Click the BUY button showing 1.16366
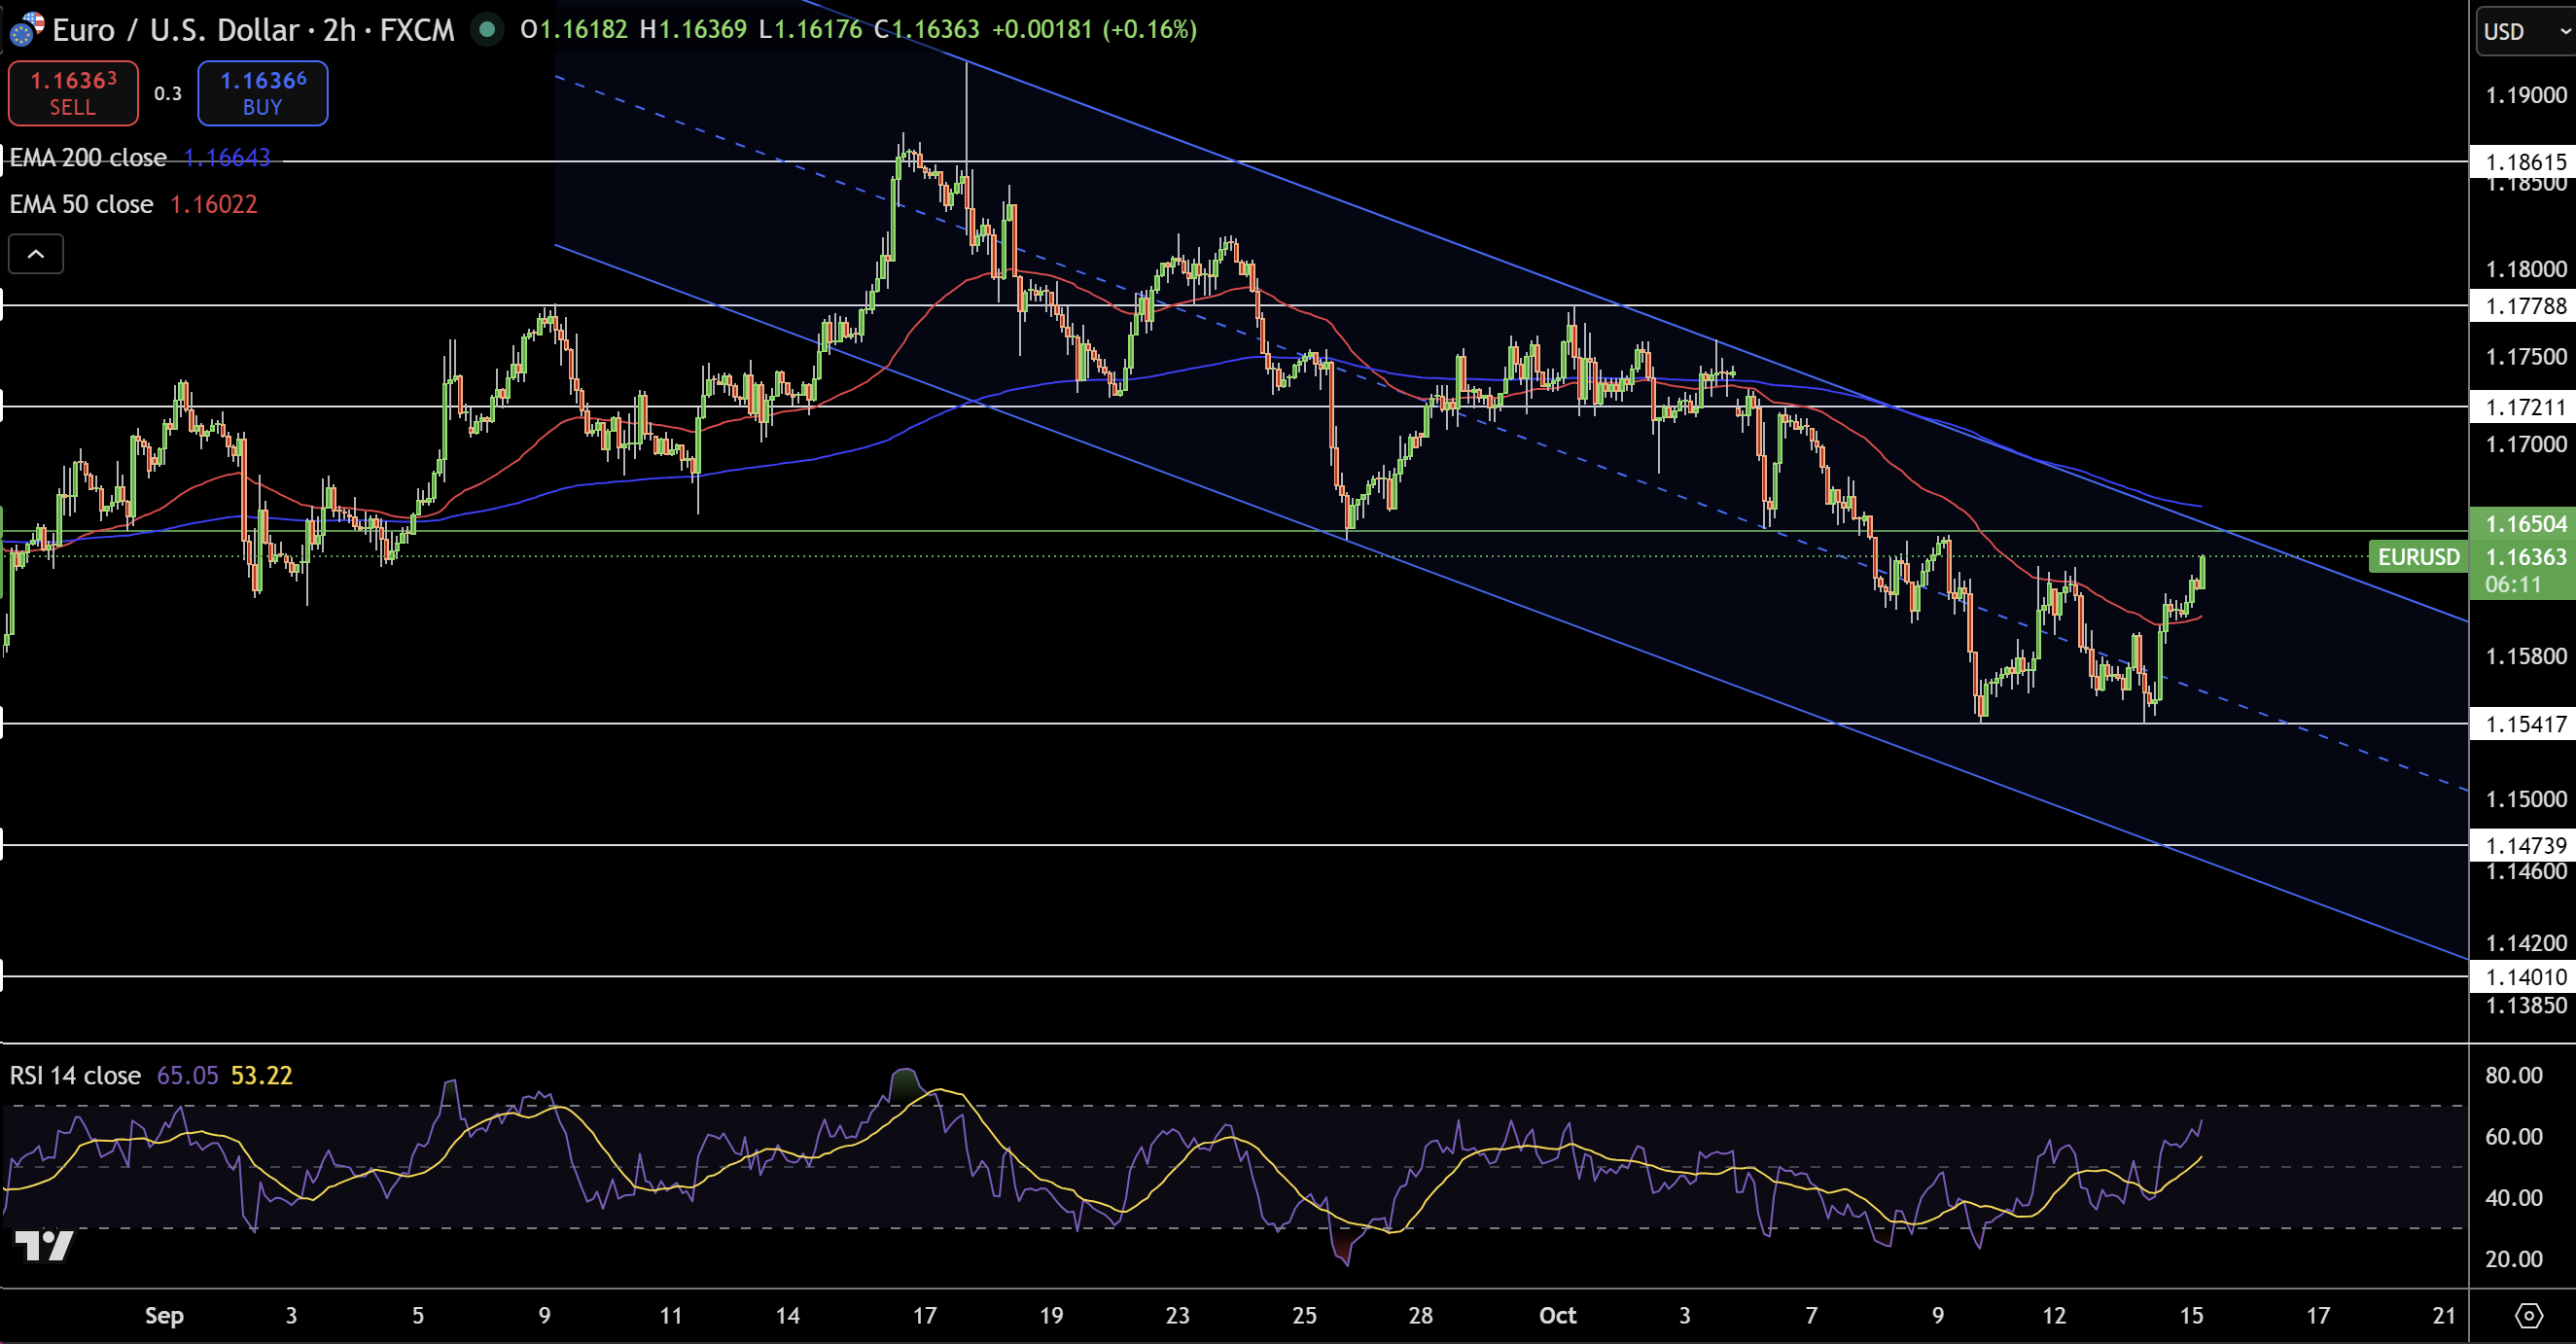 tap(262, 92)
